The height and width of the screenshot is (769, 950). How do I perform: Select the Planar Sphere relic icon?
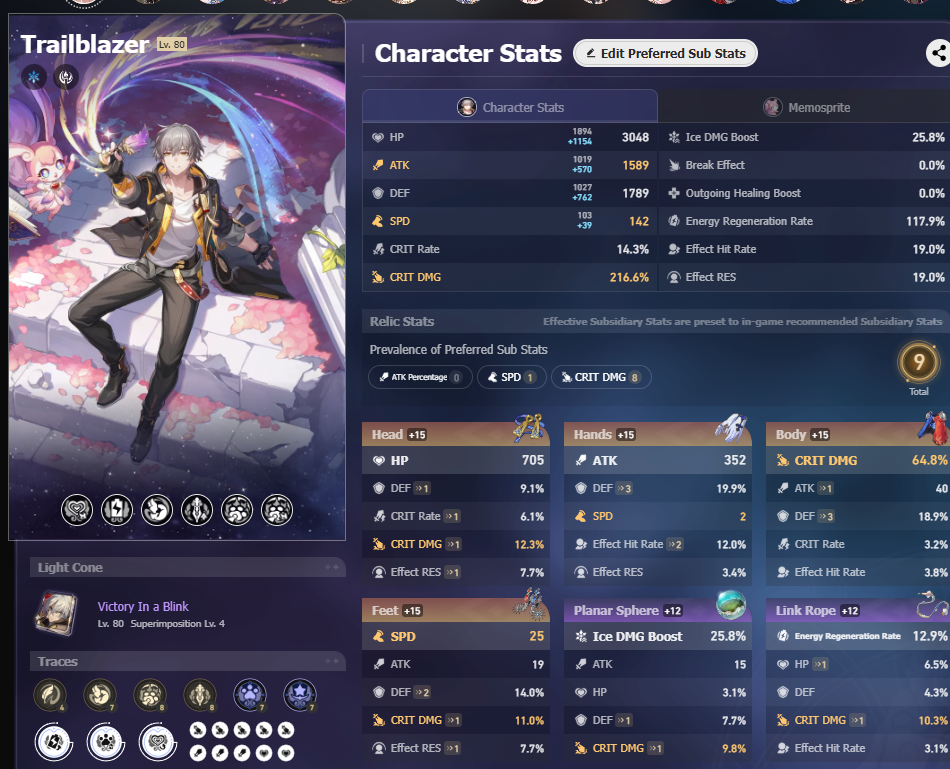pyautogui.click(x=731, y=604)
